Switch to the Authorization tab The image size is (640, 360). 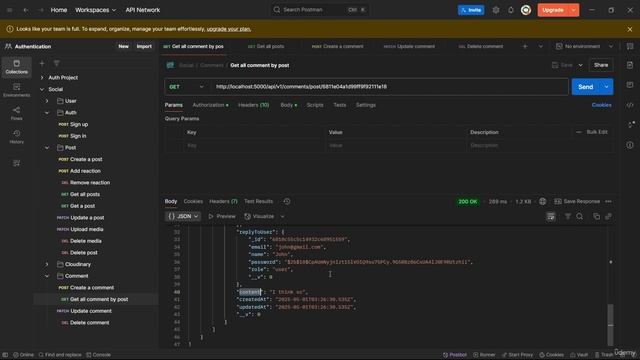tap(210, 105)
